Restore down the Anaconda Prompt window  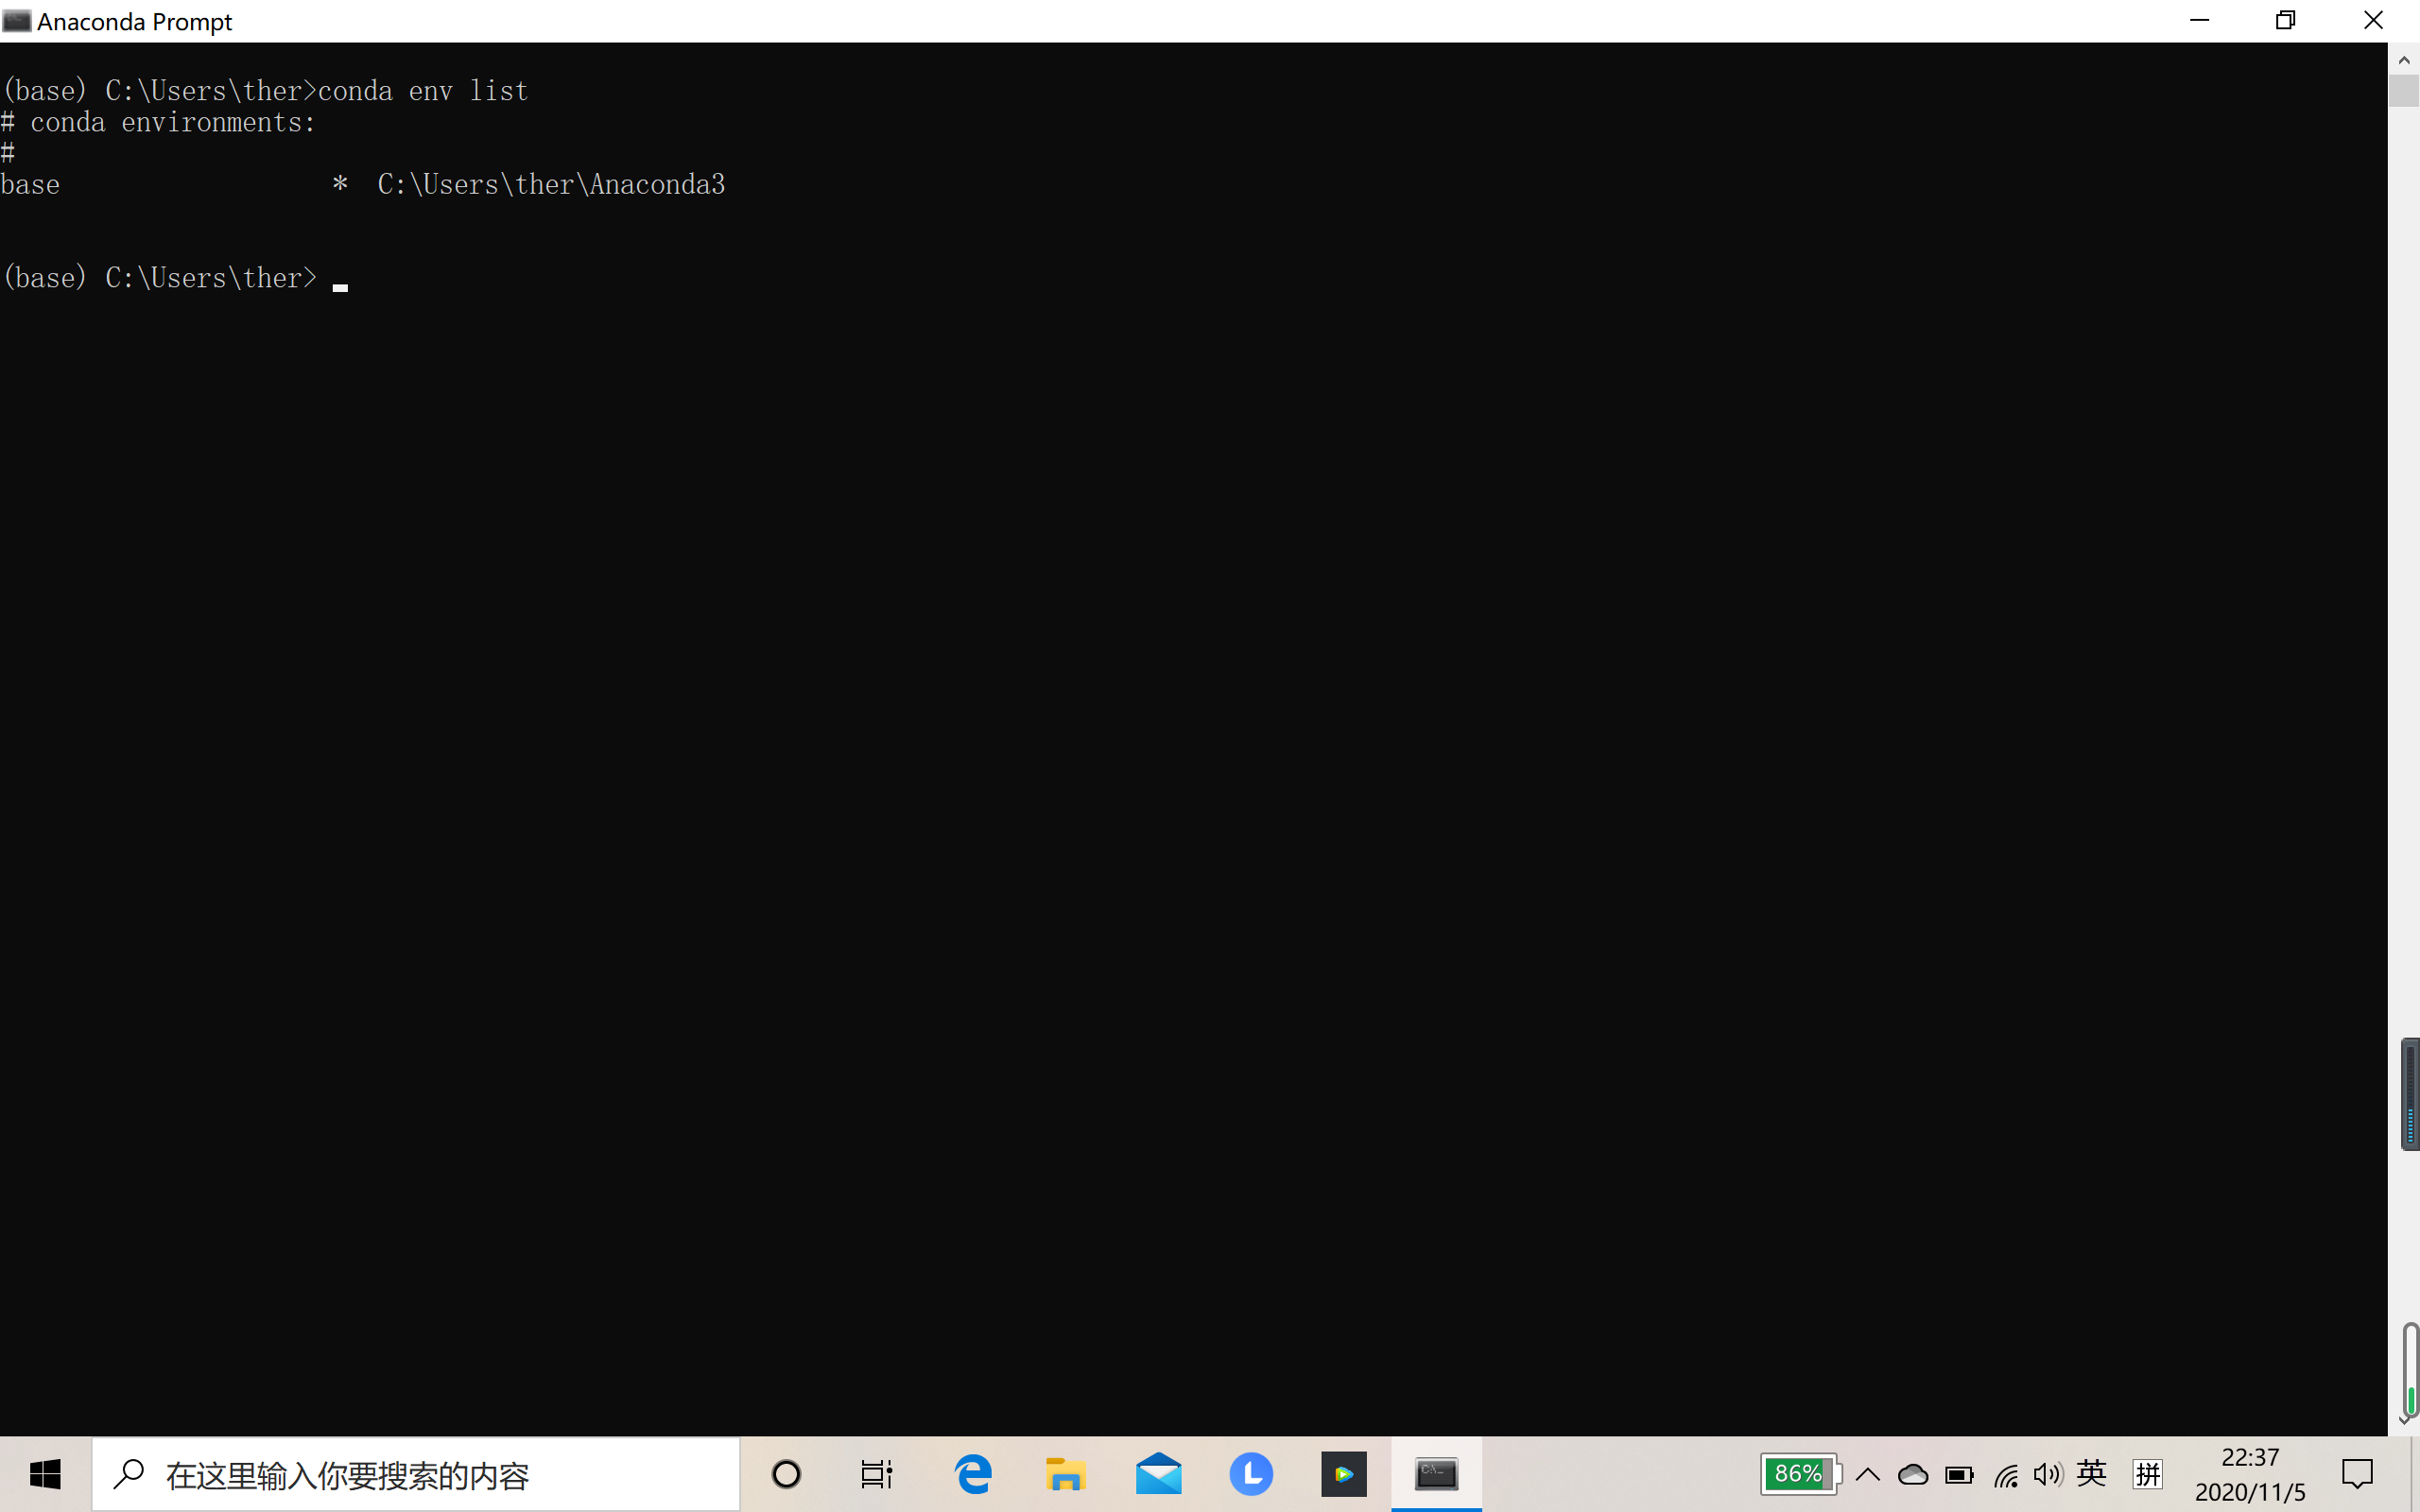2286,21
